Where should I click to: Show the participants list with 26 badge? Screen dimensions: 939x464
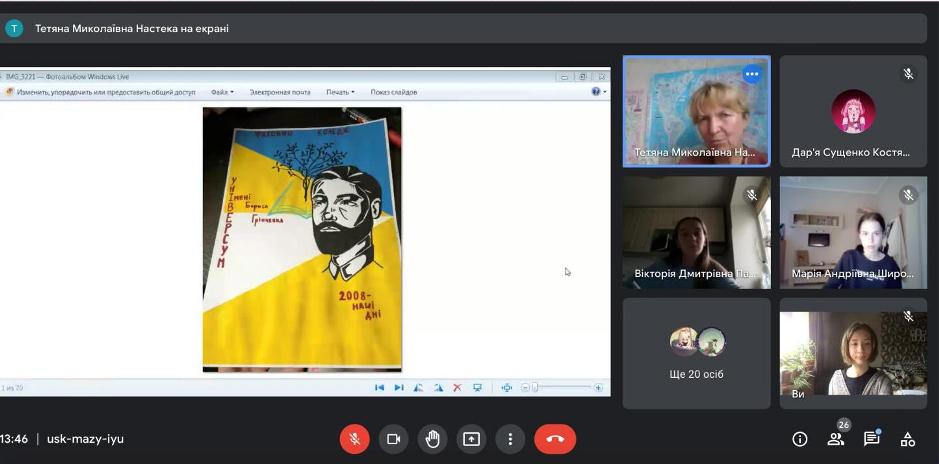[835, 439]
